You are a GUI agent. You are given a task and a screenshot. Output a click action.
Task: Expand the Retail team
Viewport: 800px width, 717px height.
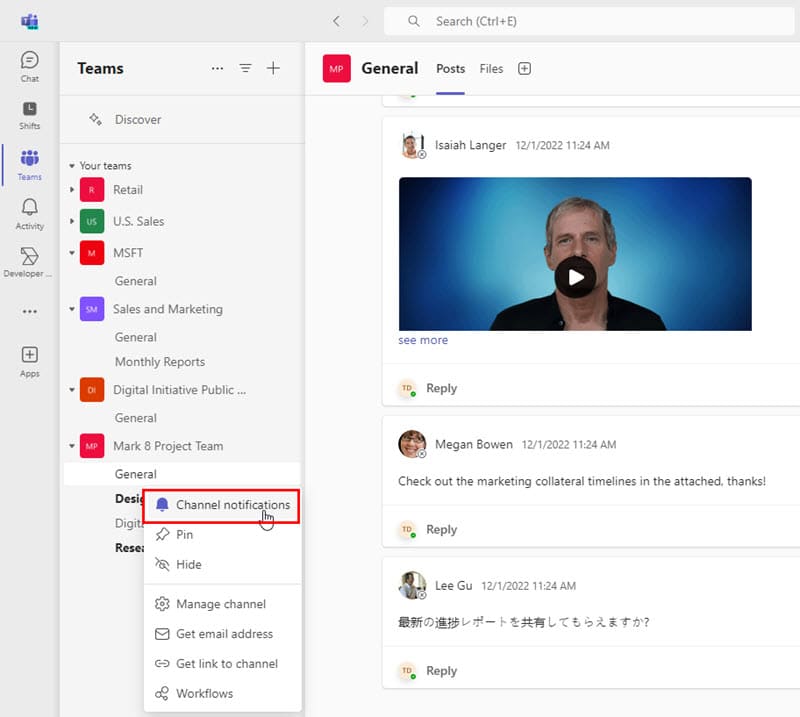click(72, 190)
